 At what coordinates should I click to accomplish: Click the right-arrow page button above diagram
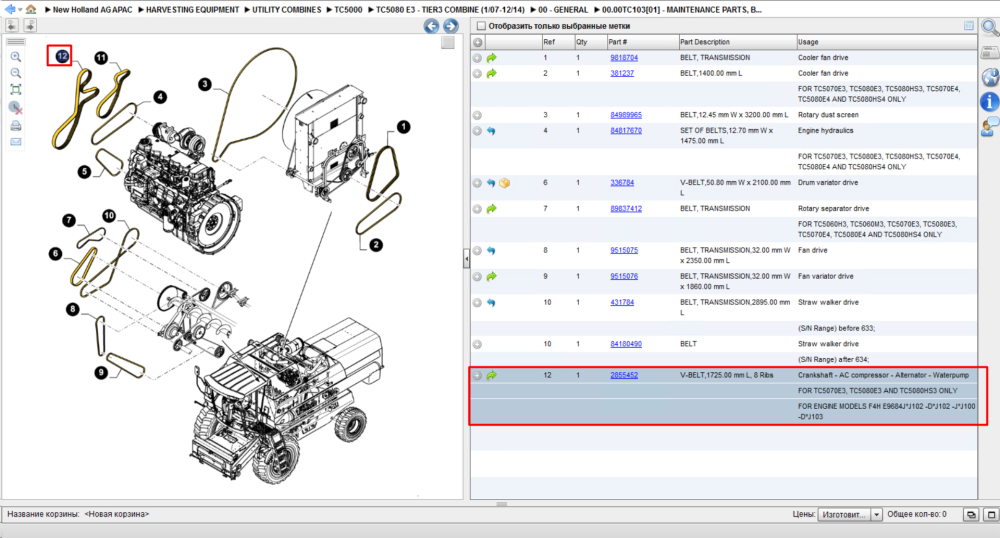coord(30,25)
